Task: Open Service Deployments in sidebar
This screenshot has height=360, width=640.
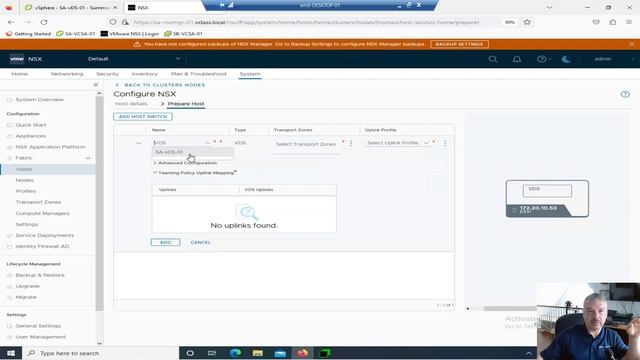Action: coord(44,236)
